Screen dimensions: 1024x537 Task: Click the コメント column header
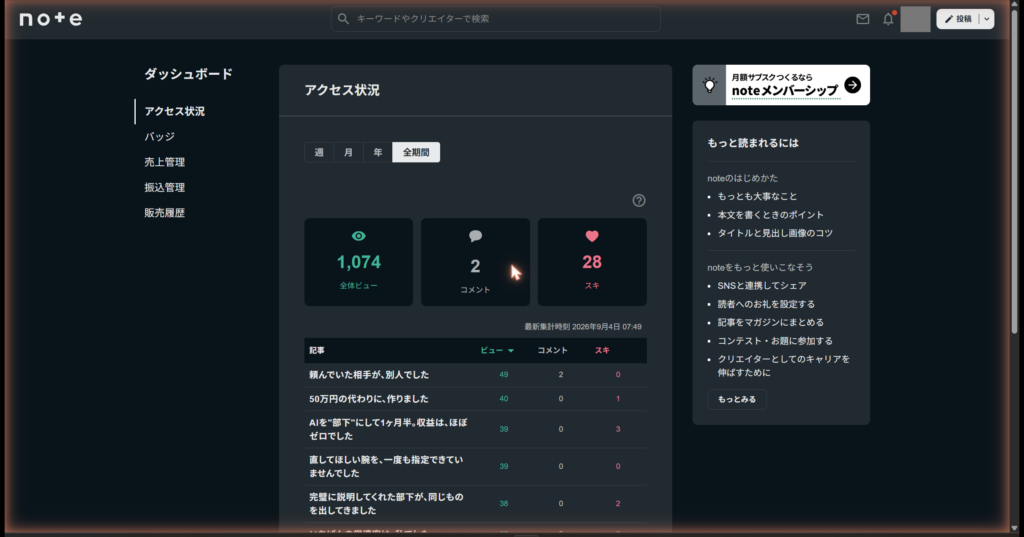click(552, 351)
